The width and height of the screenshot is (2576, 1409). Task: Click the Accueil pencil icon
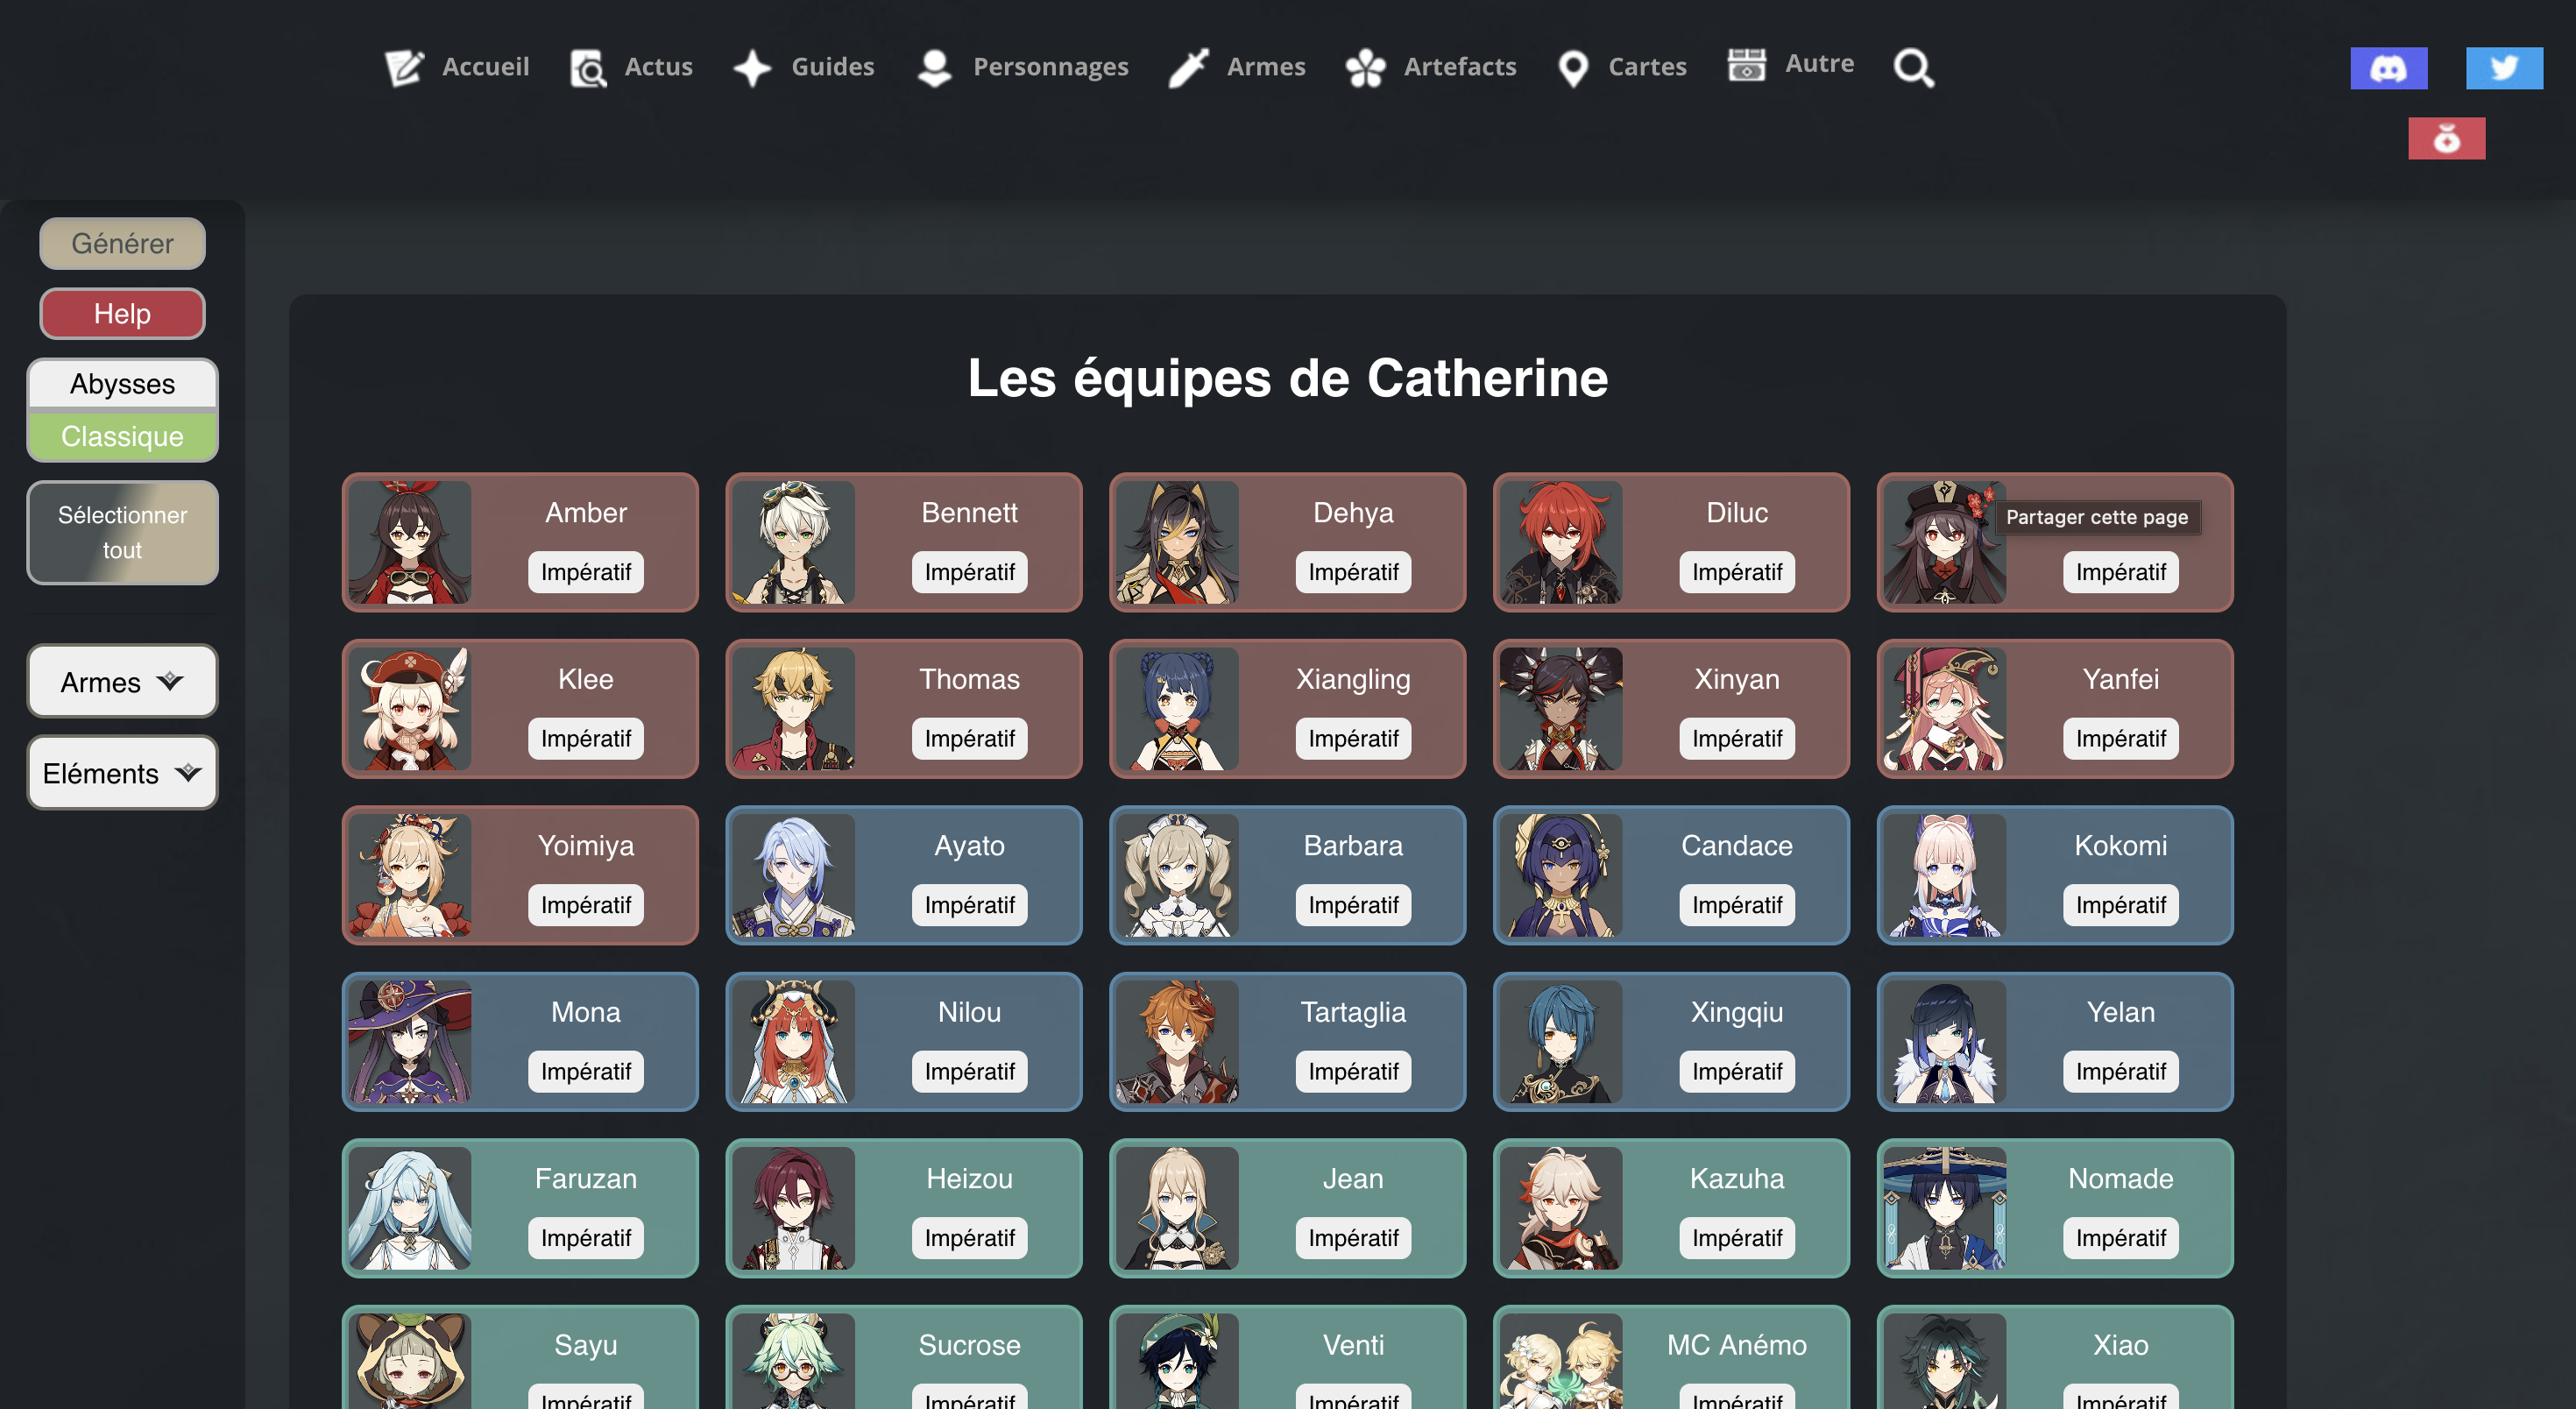pyautogui.click(x=404, y=67)
